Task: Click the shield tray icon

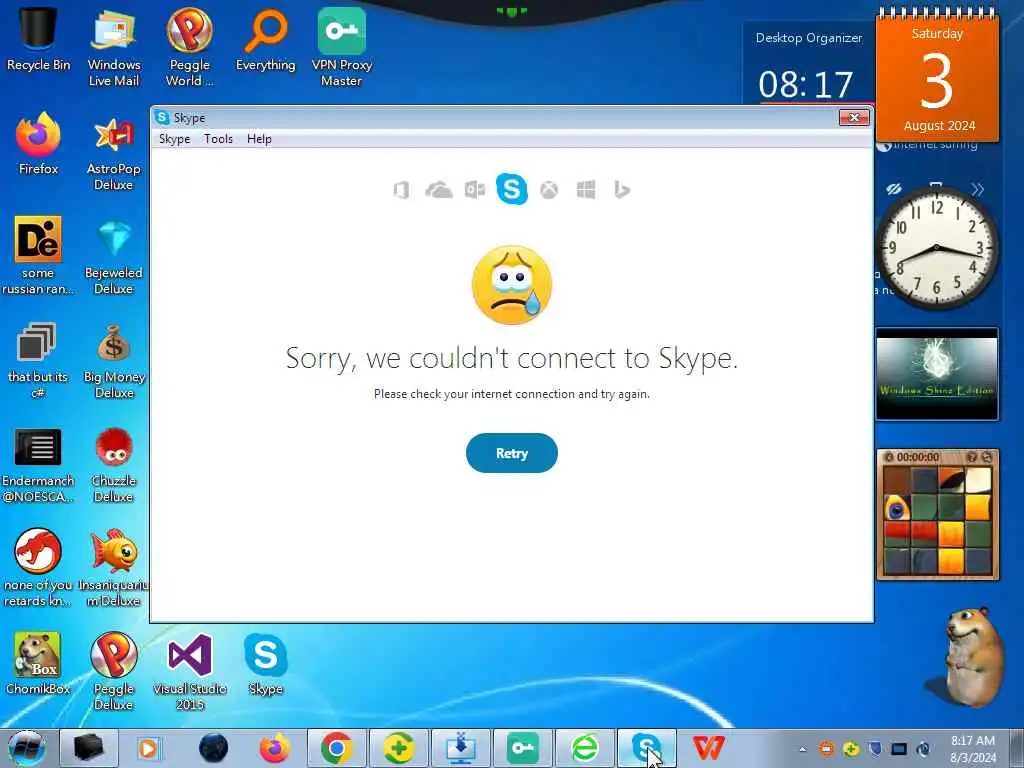Action: (x=875, y=749)
